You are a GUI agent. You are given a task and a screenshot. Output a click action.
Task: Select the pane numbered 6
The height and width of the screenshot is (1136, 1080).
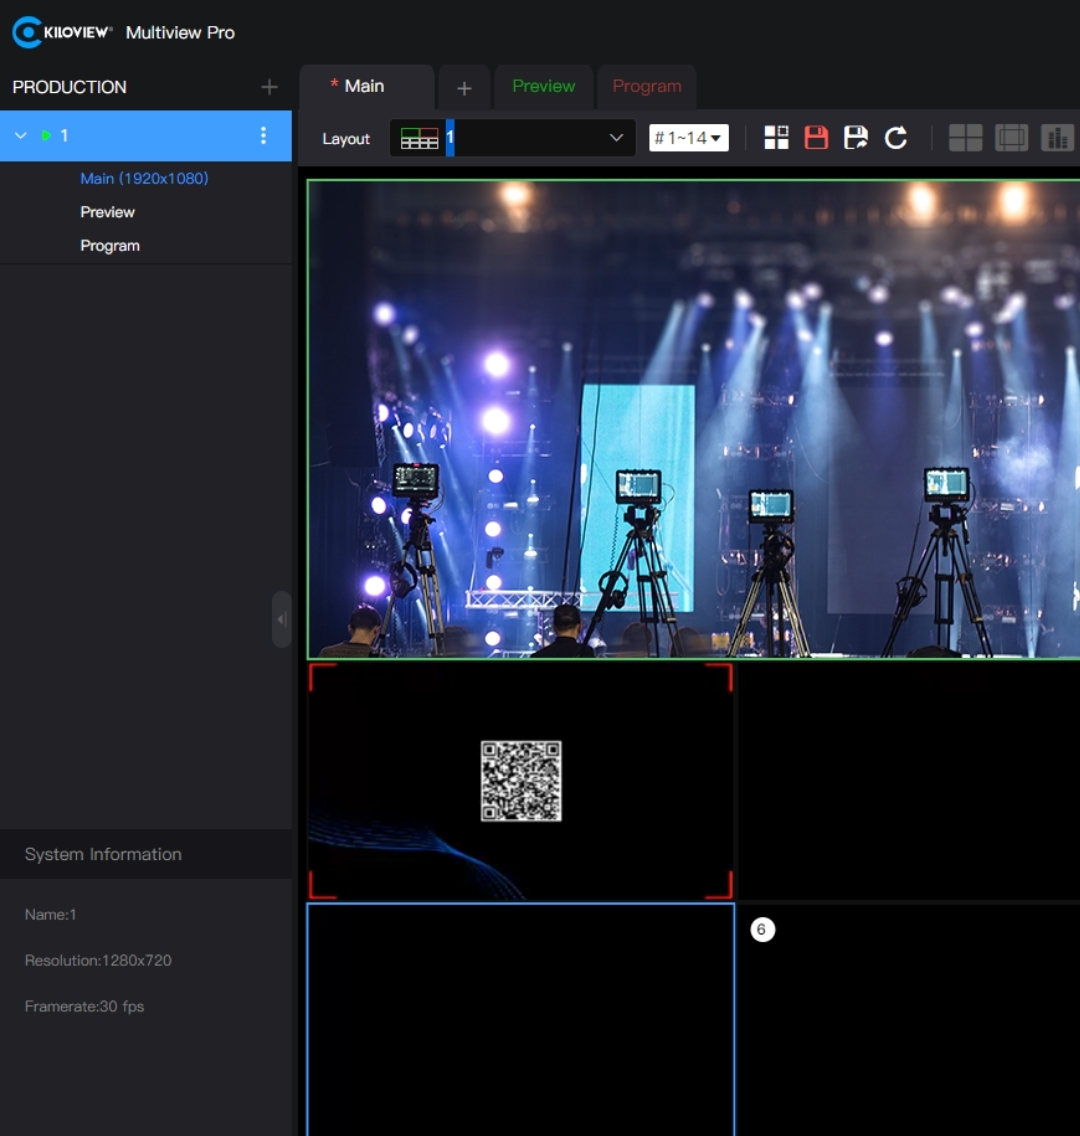(908, 1018)
